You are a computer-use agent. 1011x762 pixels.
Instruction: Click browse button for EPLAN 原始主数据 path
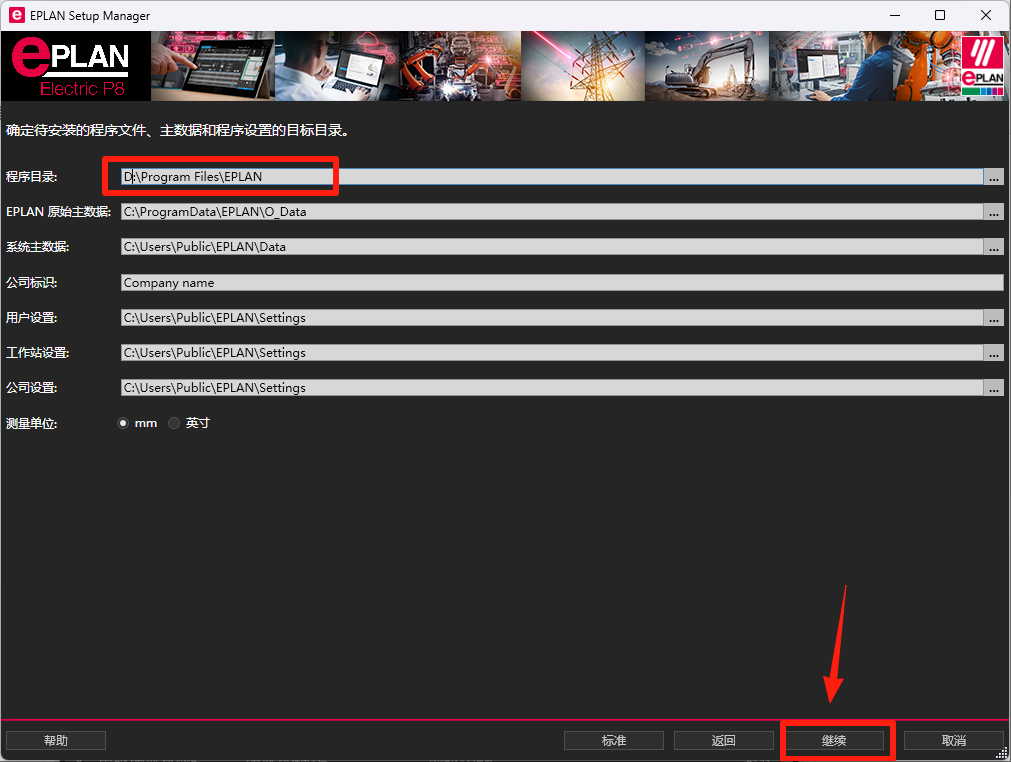pyautogui.click(x=993, y=212)
